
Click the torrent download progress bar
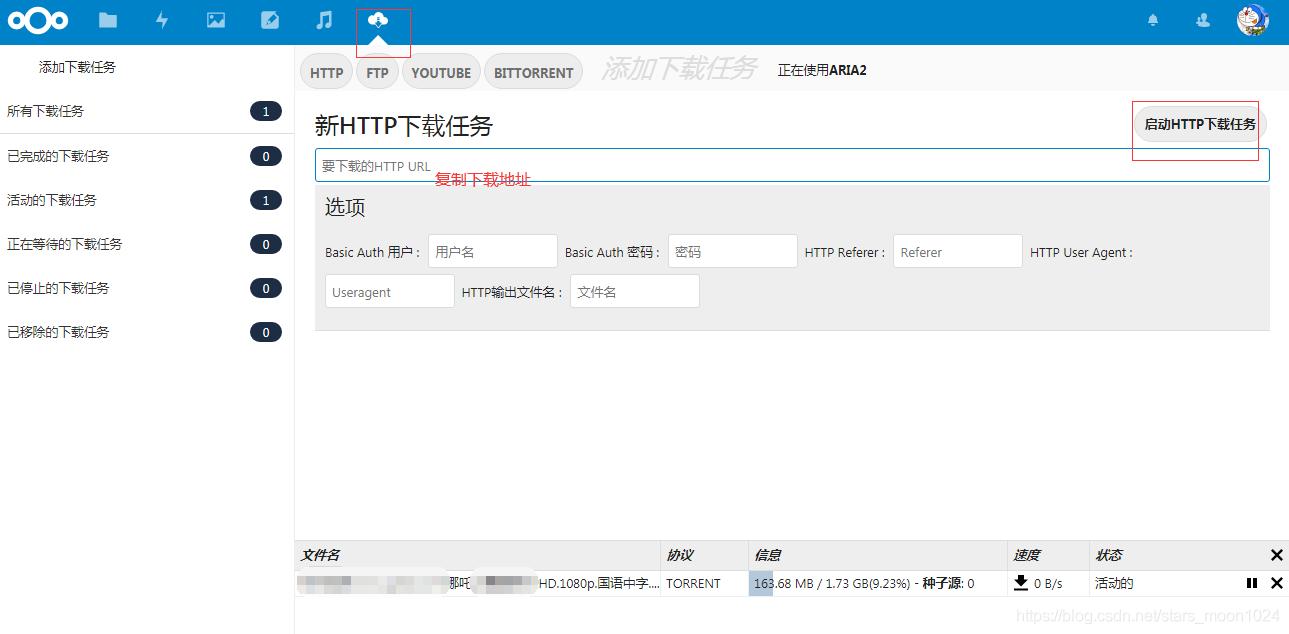[762, 583]
